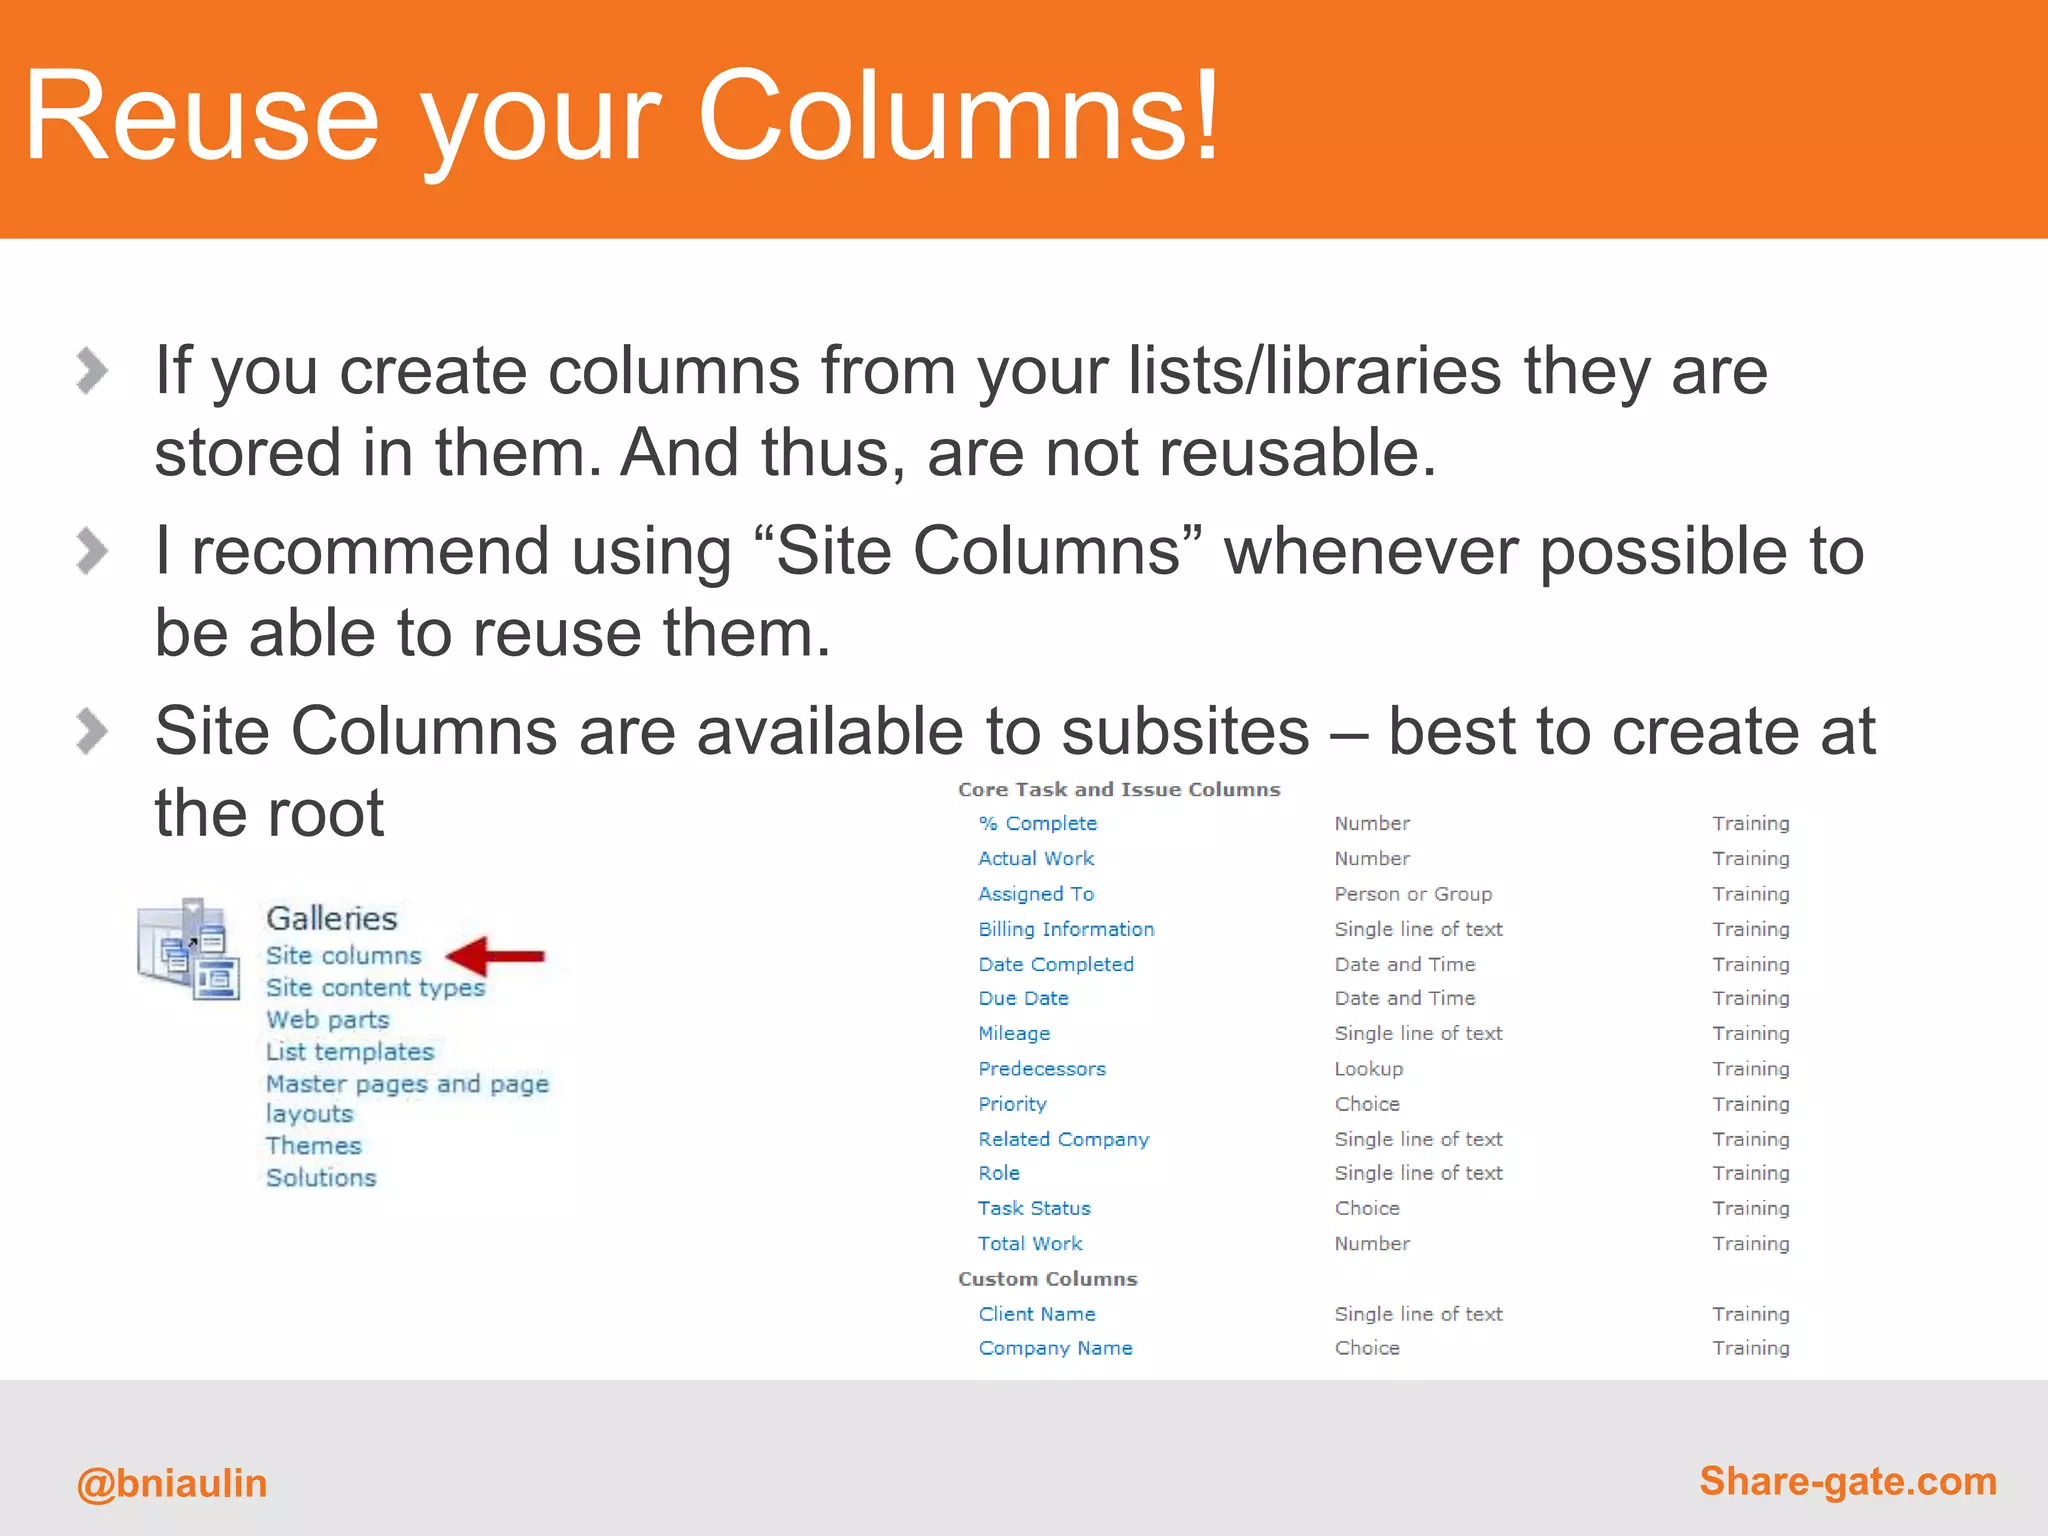
Task: Click the List templates link
Action: [x=349, y=1052]
